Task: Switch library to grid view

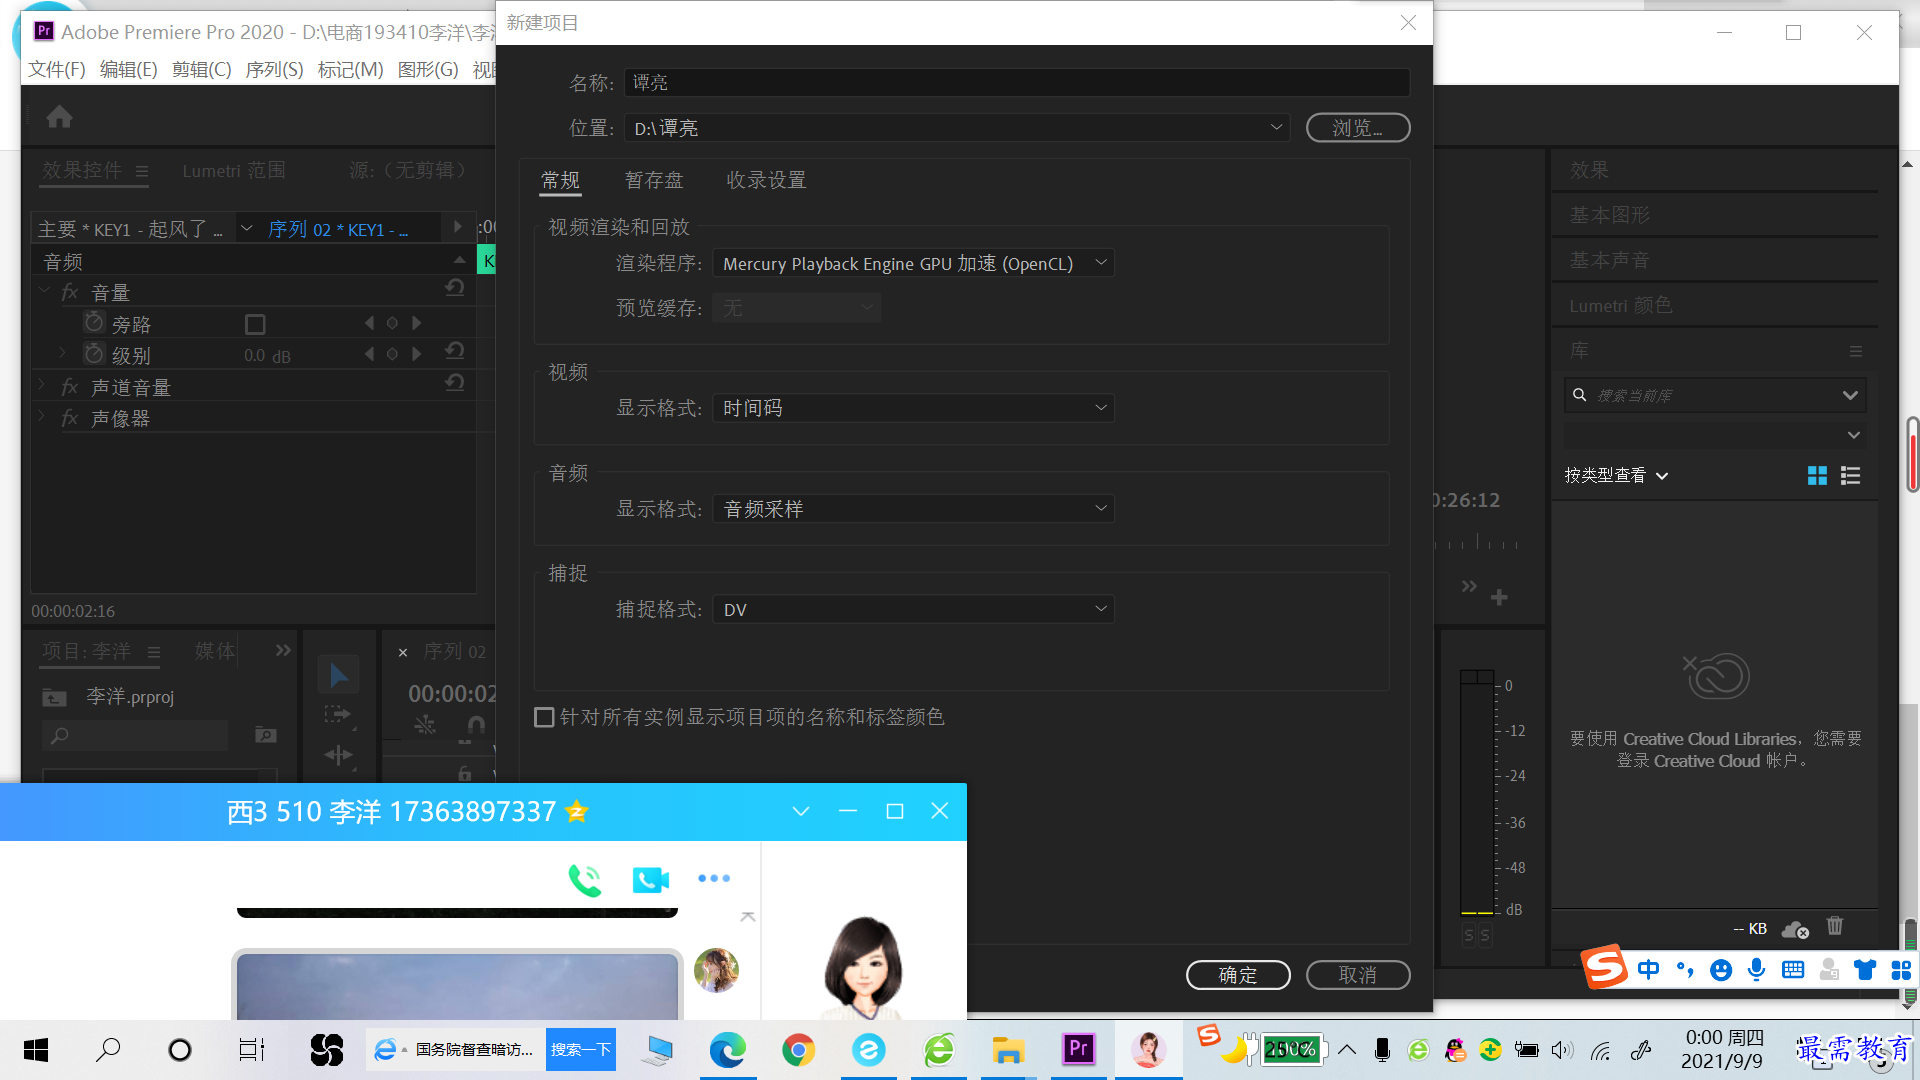Action: coord(1817,476)
